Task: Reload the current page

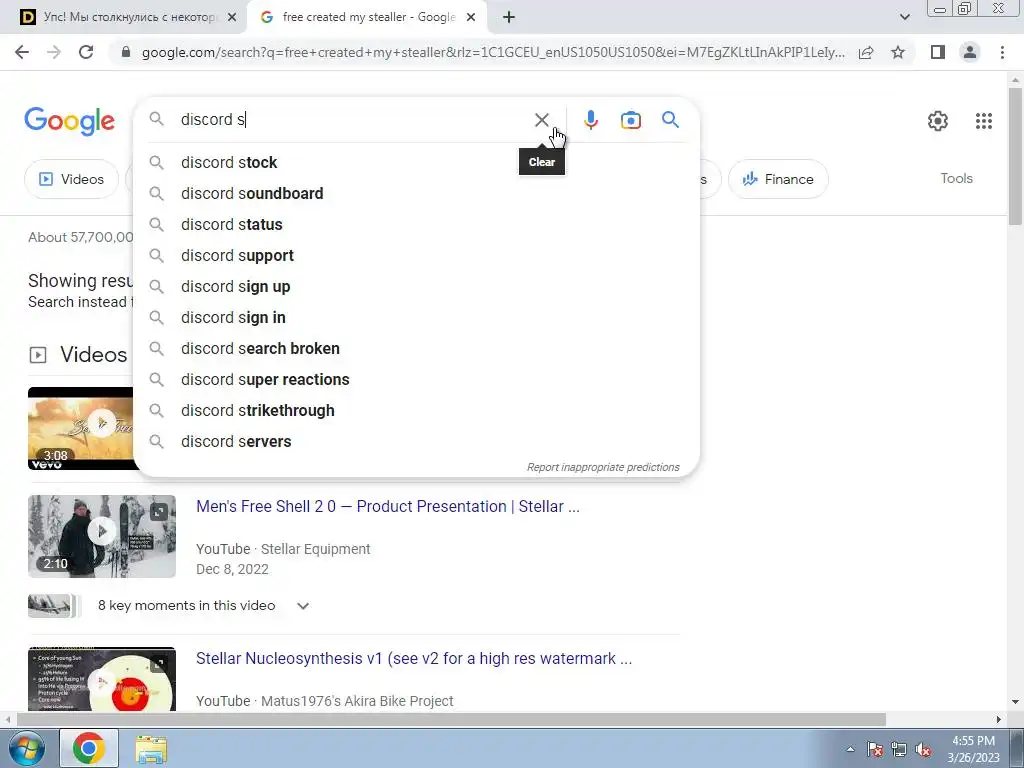Action: (x=86, y=52)
